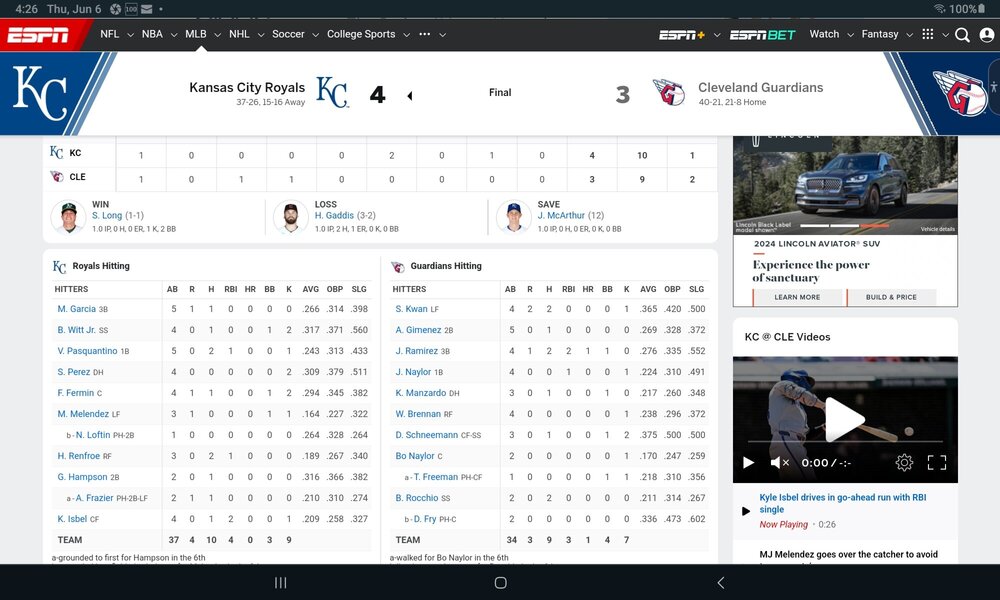
Task: Click Kansas City Royals team name
Action: (247, 87)
